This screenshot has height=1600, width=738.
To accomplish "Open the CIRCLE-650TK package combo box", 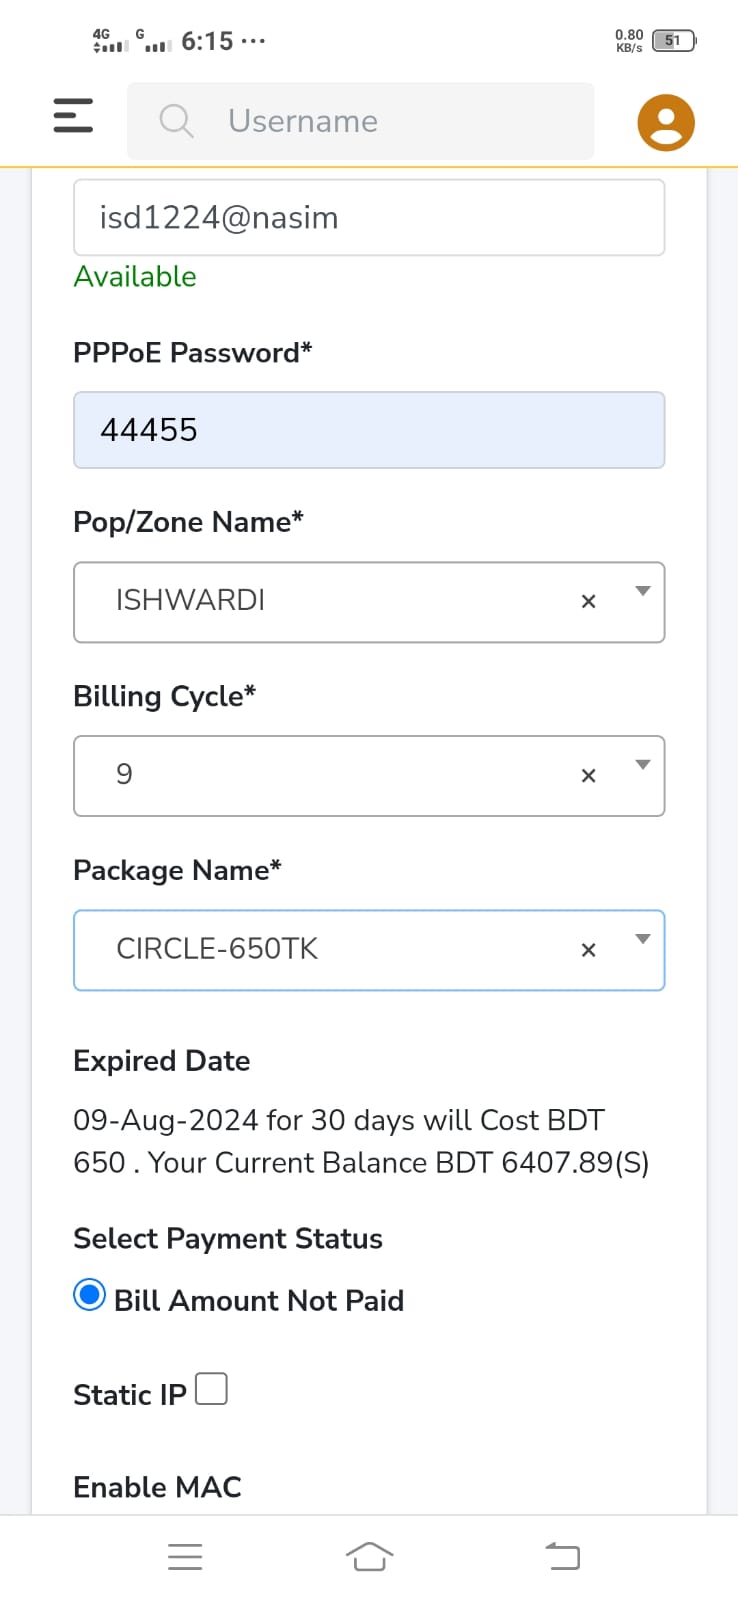I will tap(369, 950).
